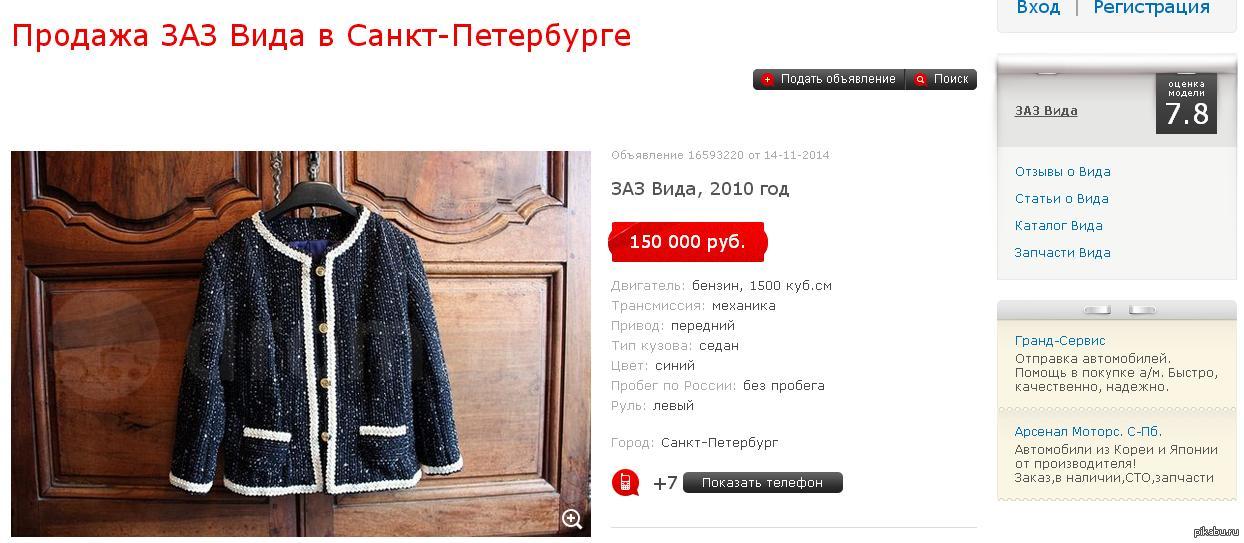Open Статьи о Вида
The image size is (1244, 543).
click(1061, 199)
